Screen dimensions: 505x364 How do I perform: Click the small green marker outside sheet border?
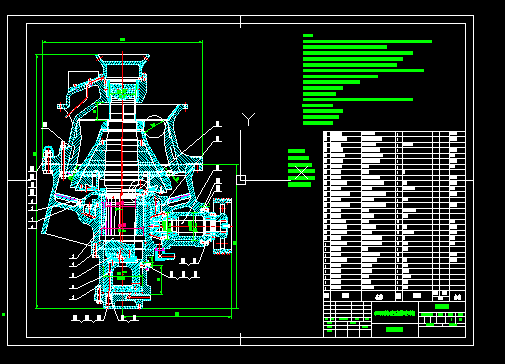[3, 314]
